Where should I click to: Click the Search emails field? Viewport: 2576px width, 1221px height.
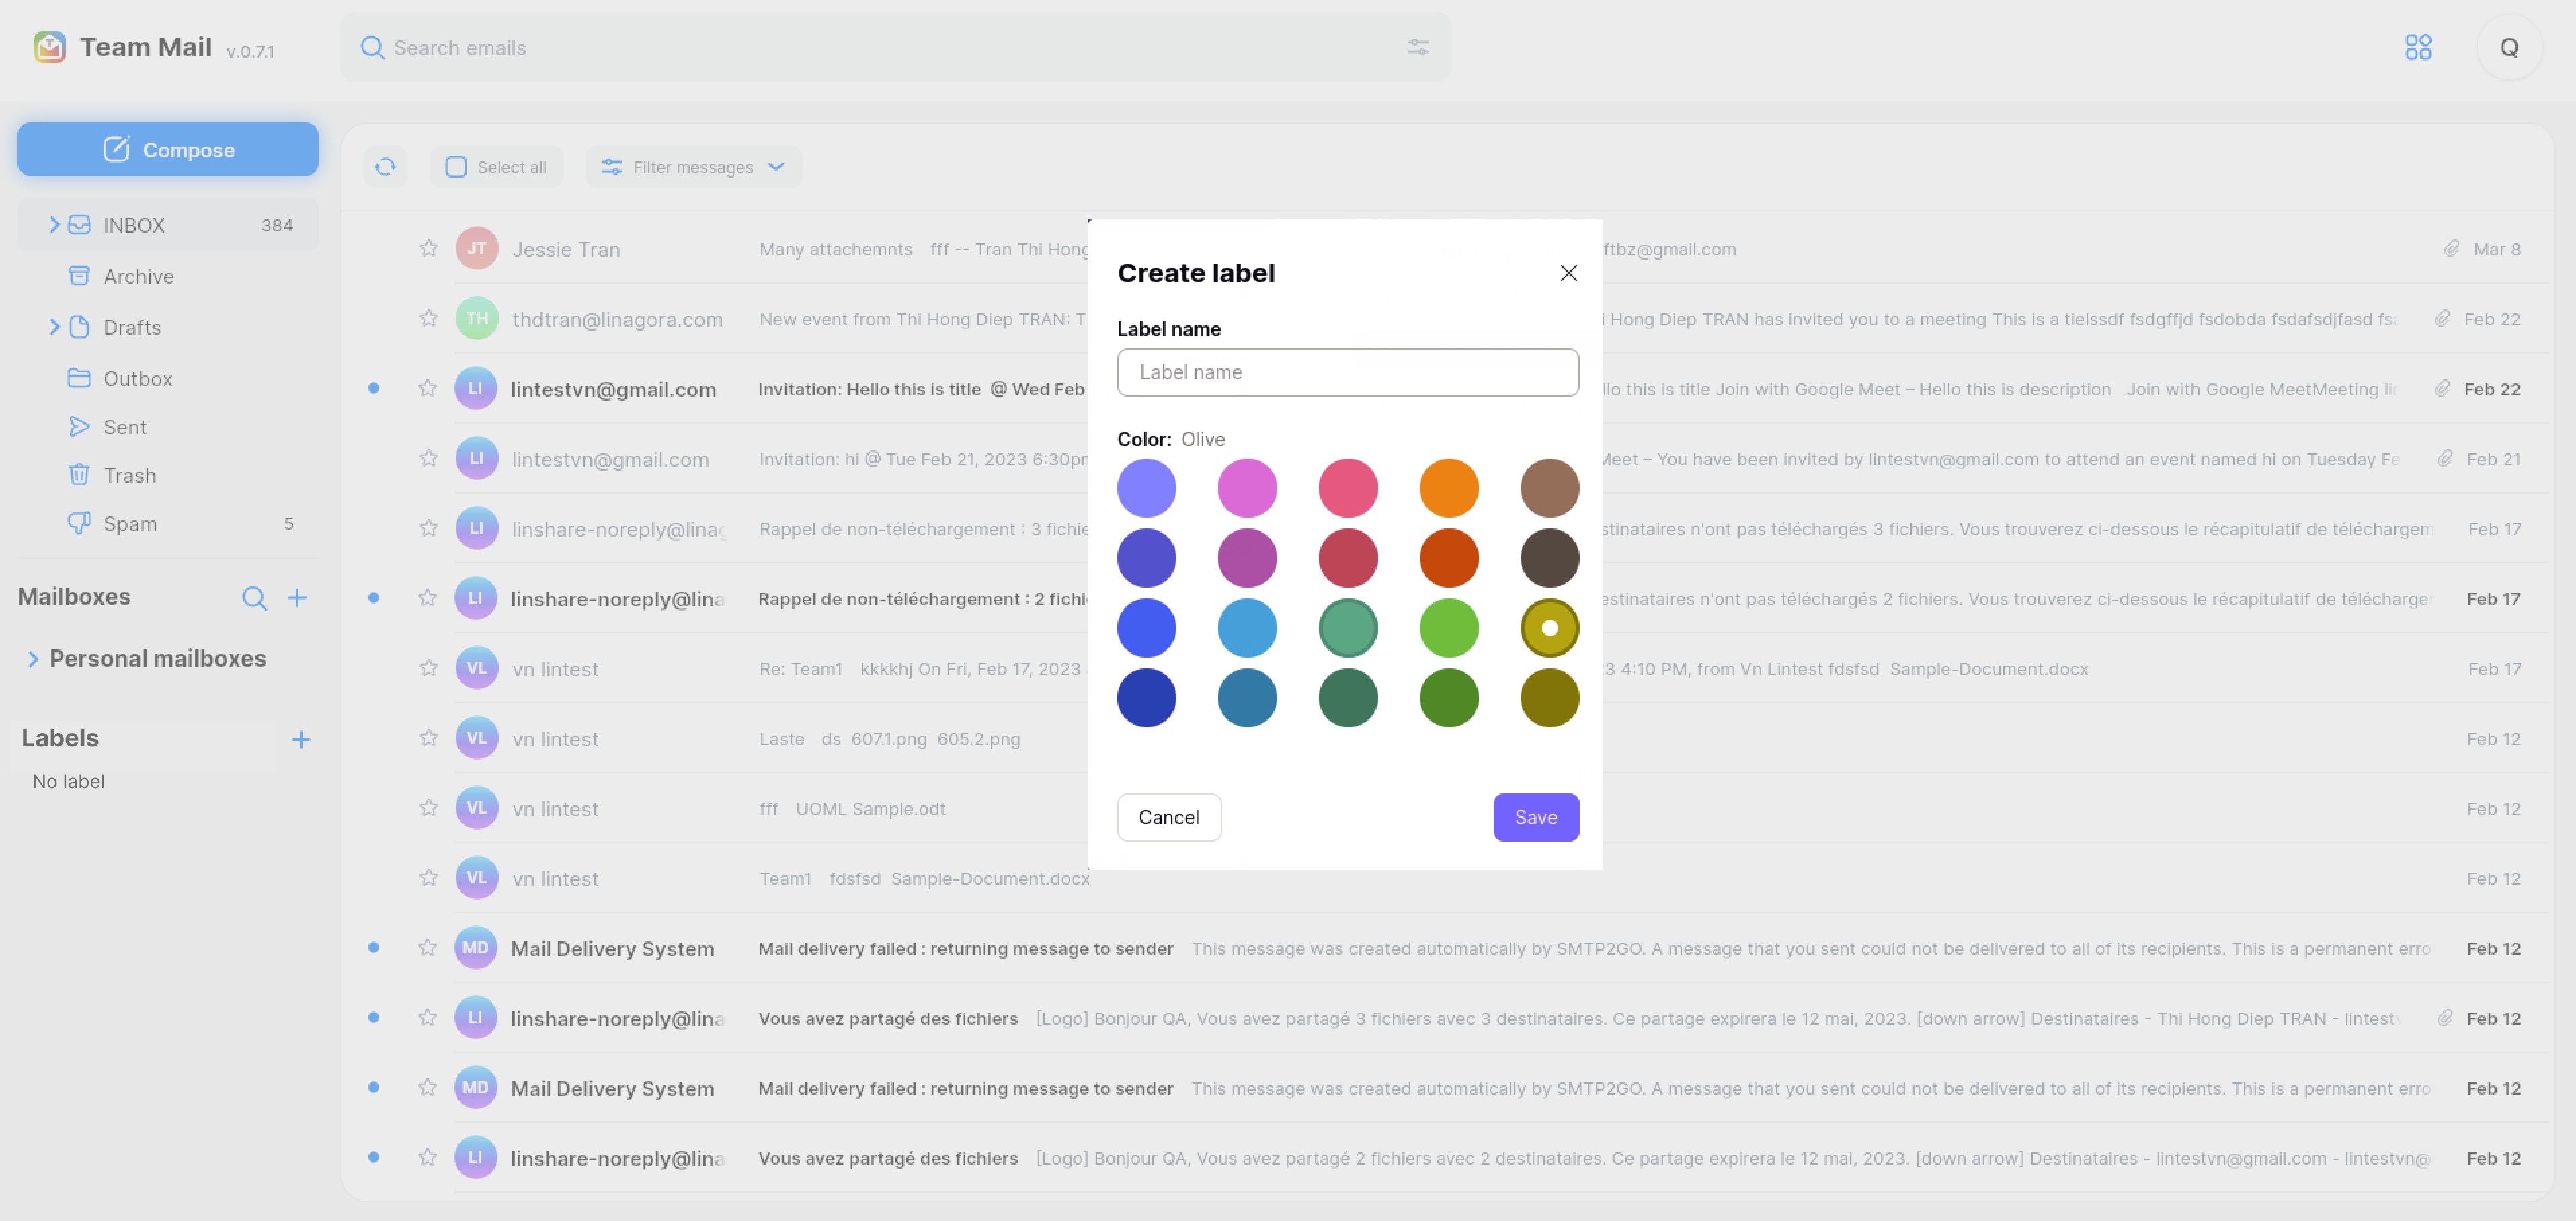(x=895, y=47)
